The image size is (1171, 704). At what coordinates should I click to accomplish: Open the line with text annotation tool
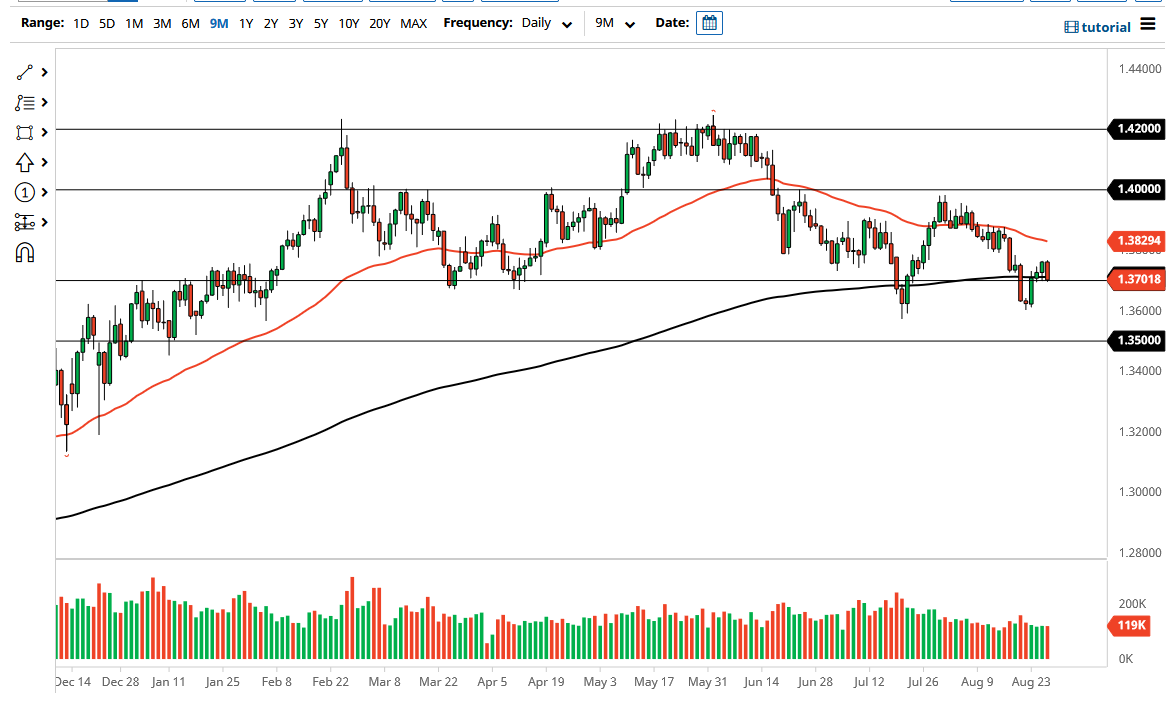point(26,102)
